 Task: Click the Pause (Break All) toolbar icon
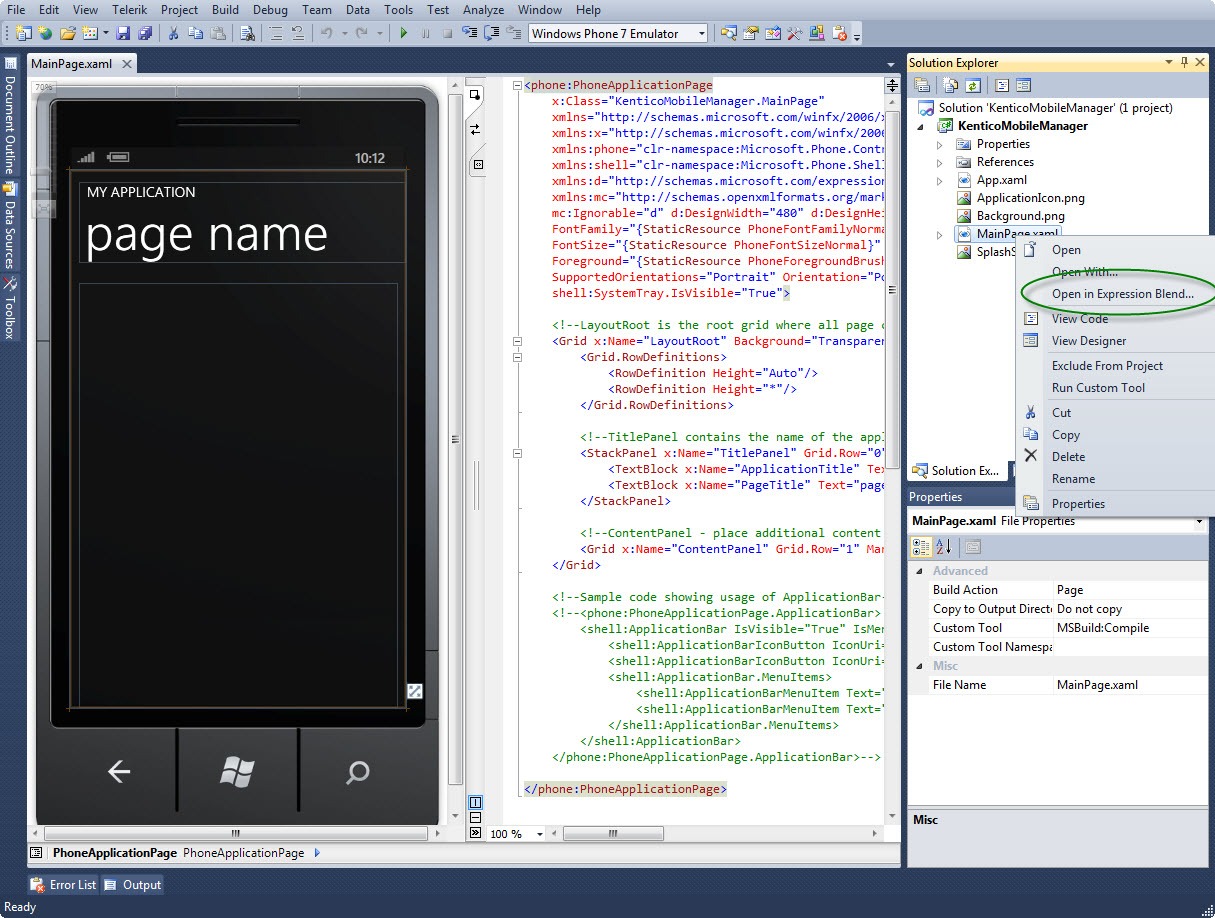tap(426, 33)
